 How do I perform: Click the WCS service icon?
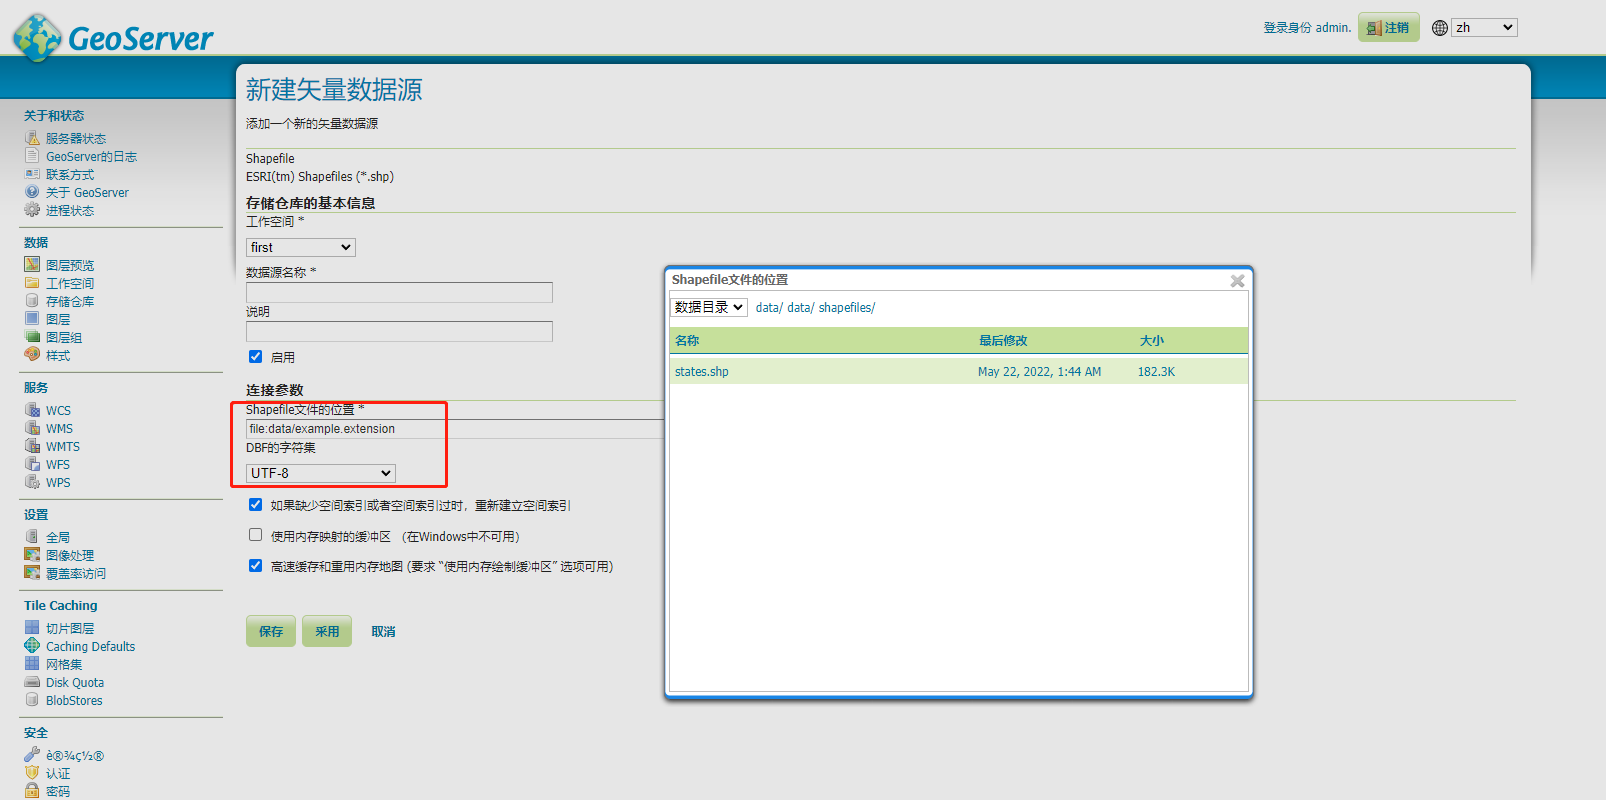pyautogui.click(x=32, y=410)
